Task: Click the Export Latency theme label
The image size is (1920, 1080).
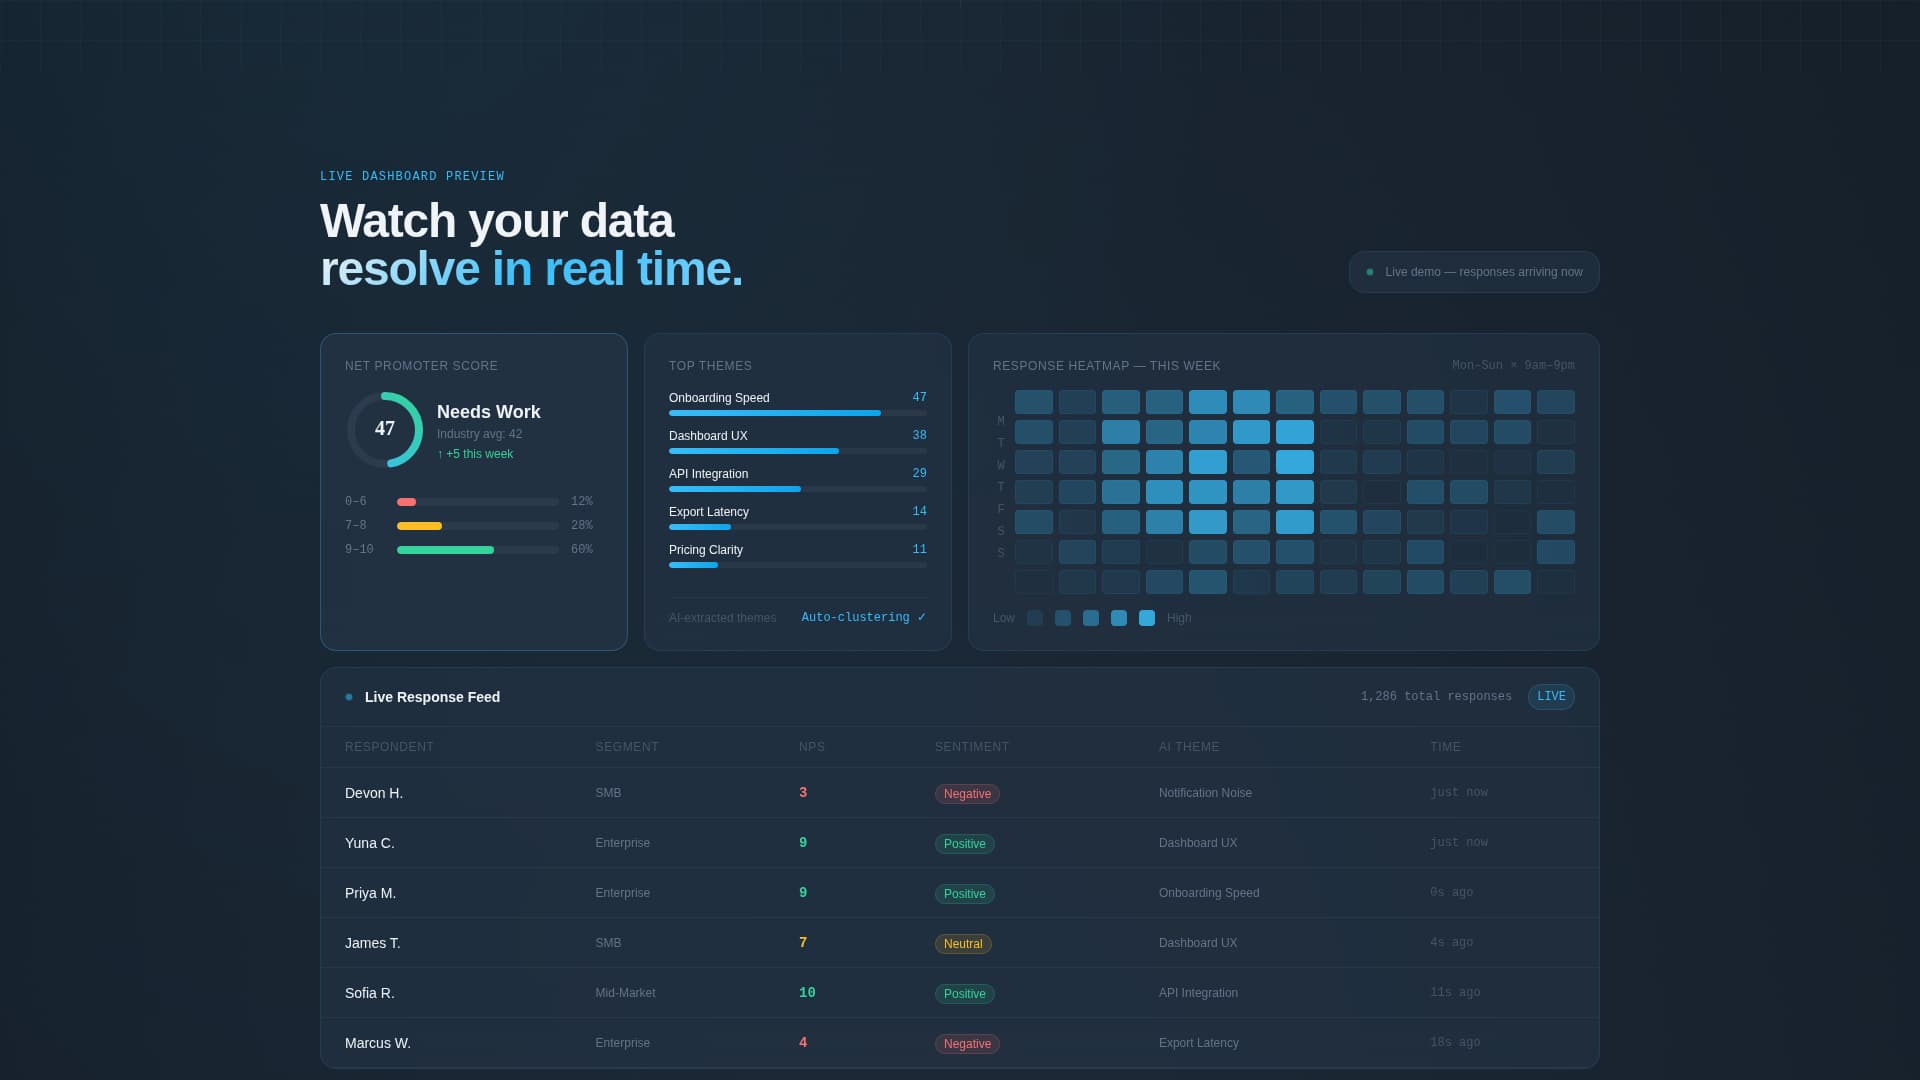Action: pos(709,512)
